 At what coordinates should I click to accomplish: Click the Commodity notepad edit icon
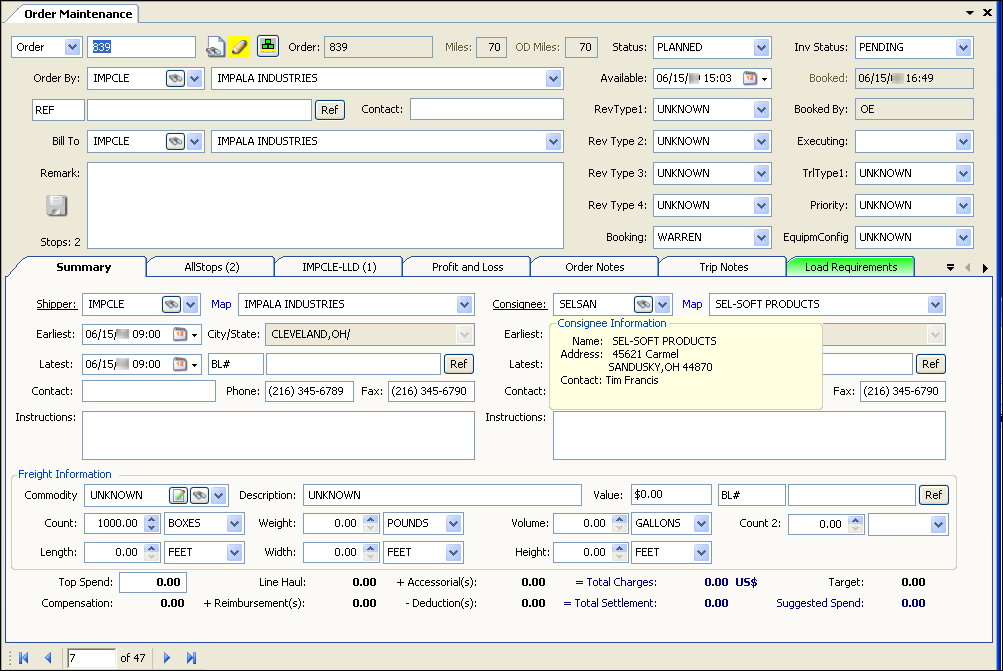[178, 495]
